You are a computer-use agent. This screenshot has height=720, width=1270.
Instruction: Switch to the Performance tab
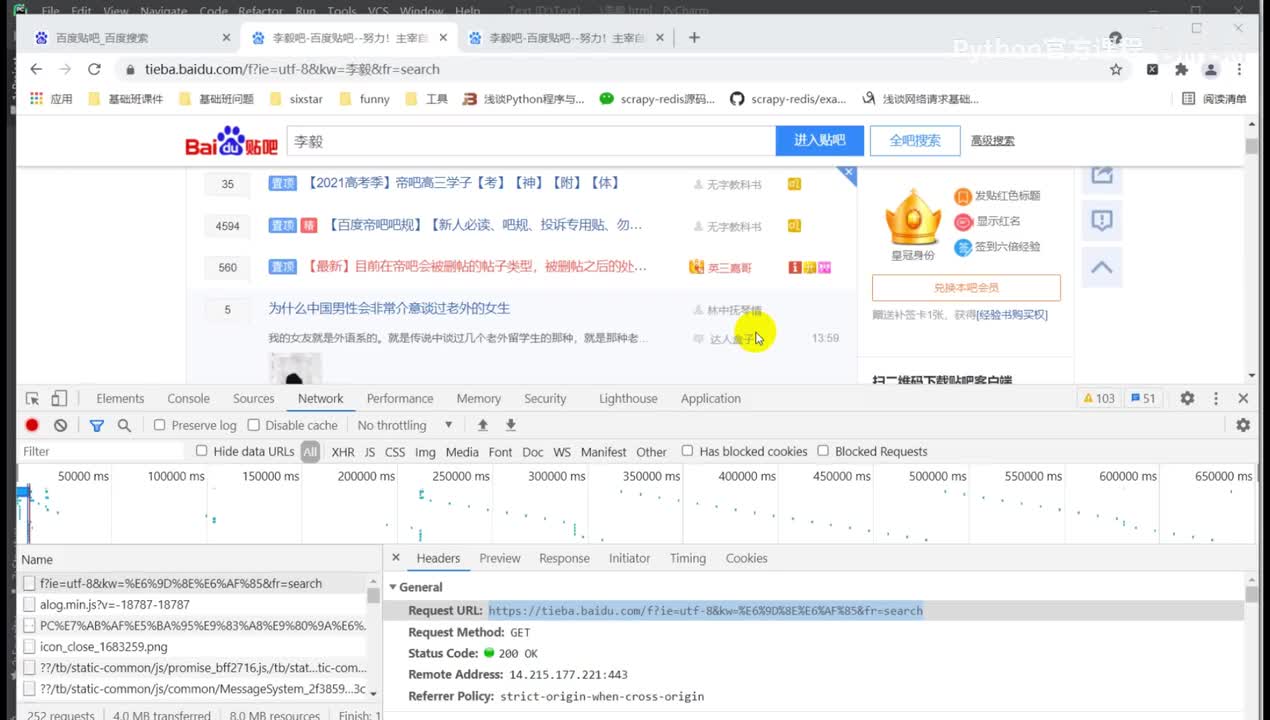(x=400, y=398)
